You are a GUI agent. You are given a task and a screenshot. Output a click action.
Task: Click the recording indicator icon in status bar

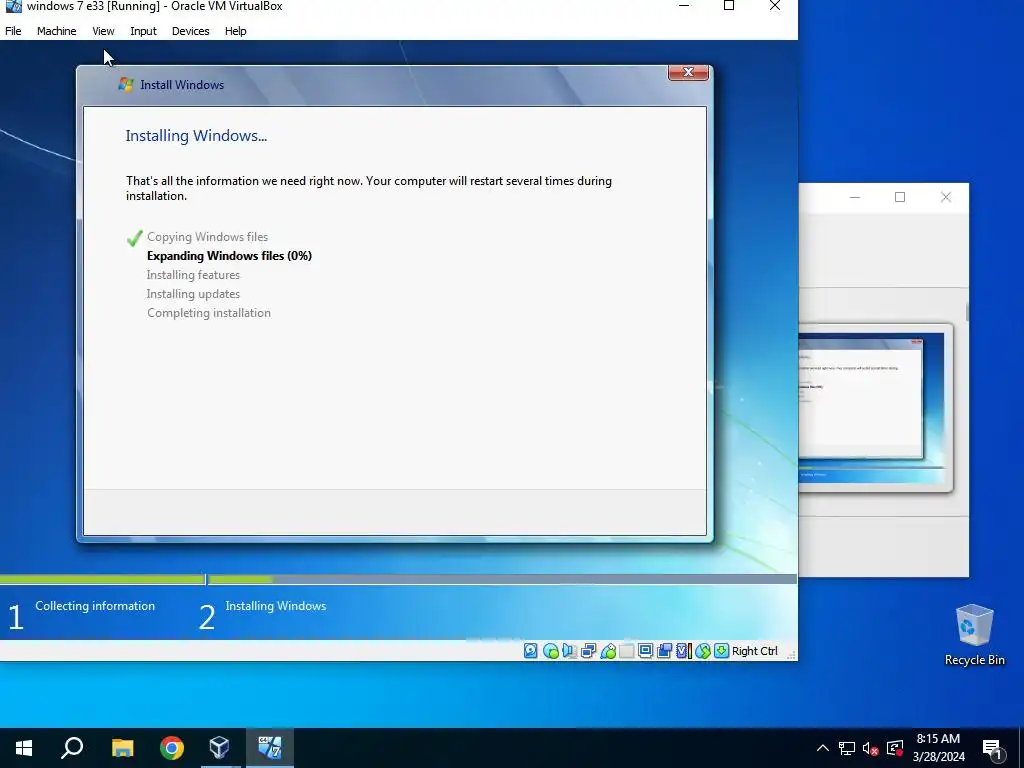(665, 650)
